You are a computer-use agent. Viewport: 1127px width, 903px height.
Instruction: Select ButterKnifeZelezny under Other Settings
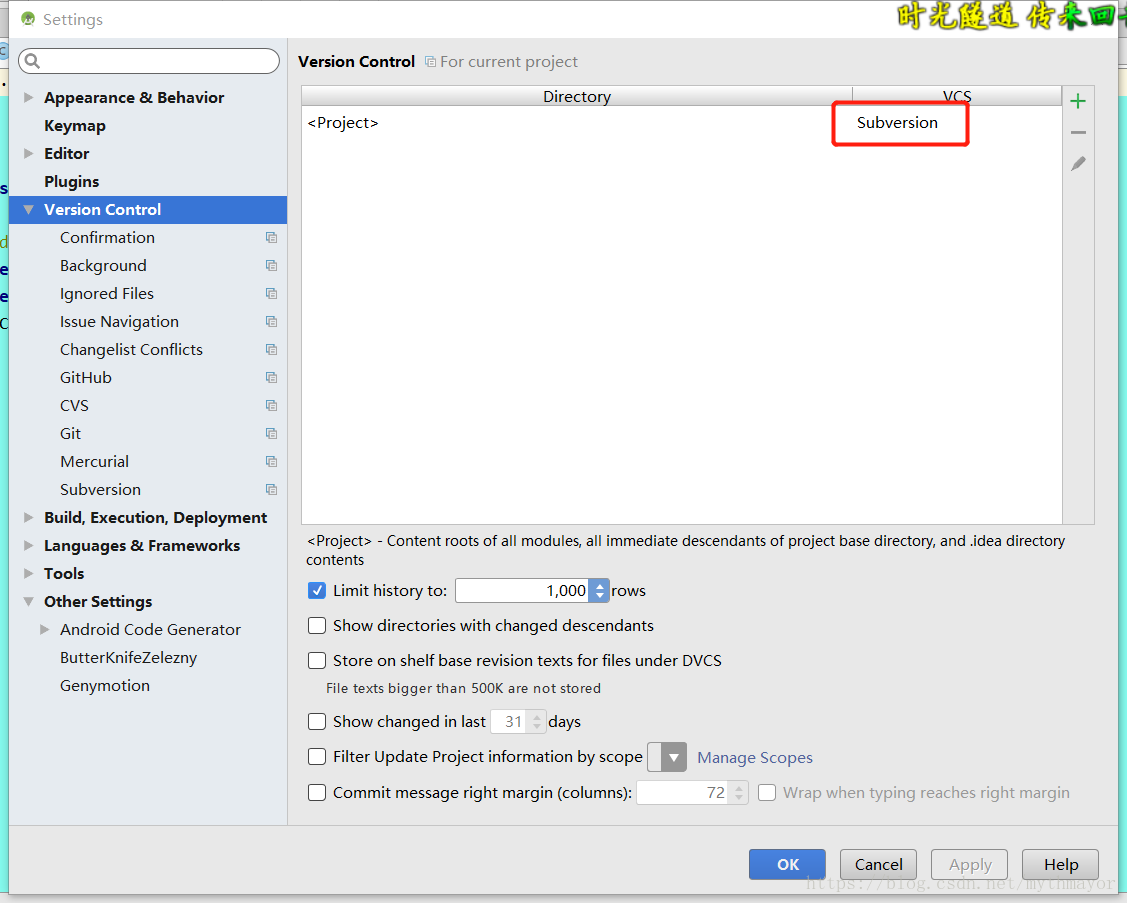[129, 658]
